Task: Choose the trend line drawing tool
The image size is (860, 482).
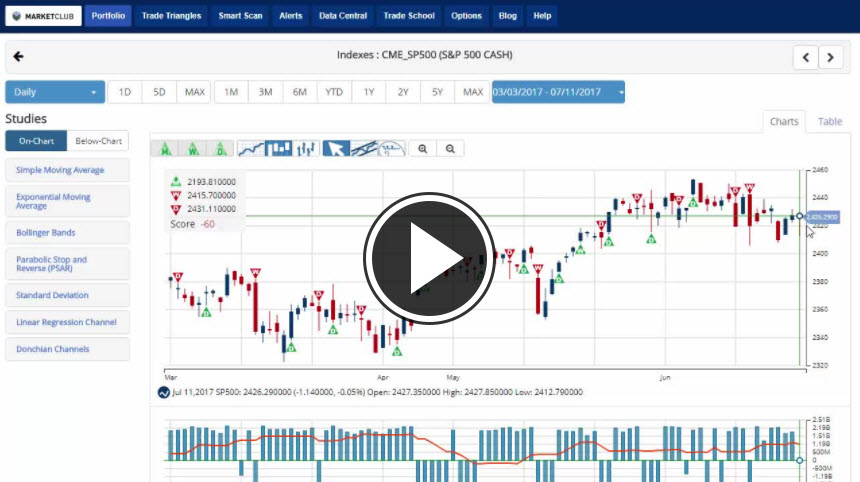Action: 364,148
